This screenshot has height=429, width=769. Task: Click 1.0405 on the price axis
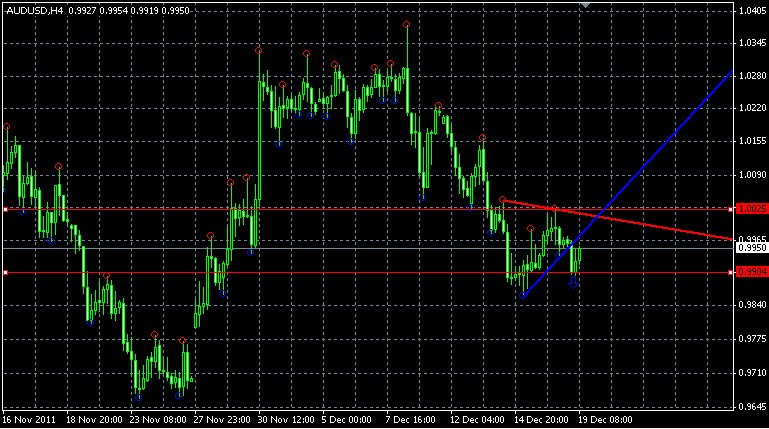[x=752, y=11]
